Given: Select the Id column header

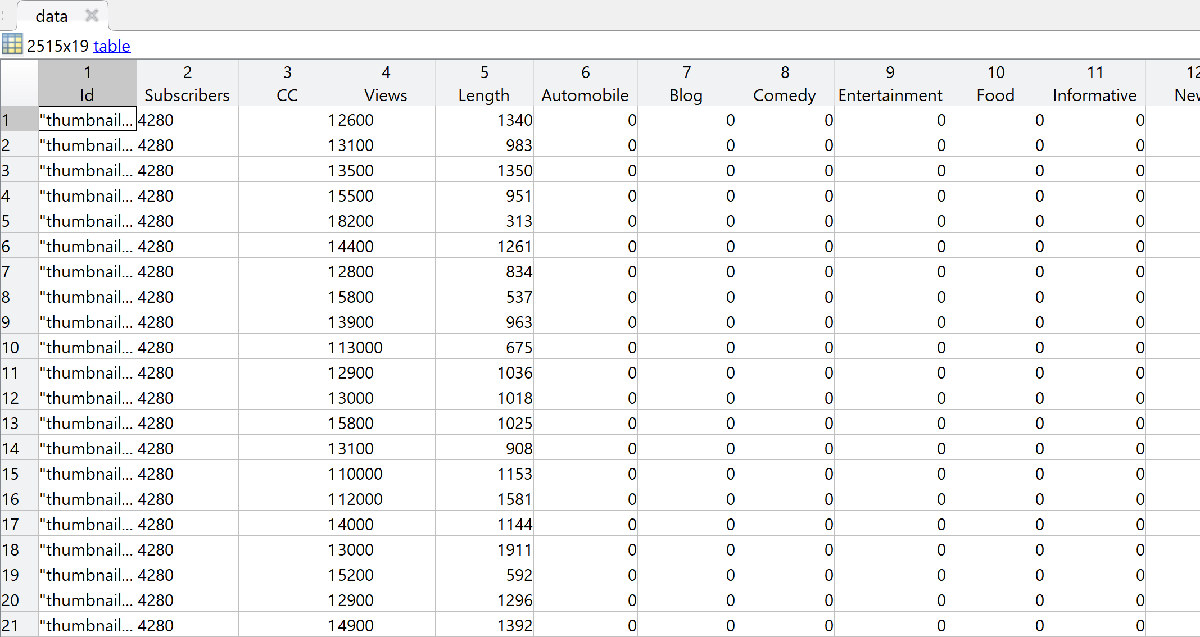Looking at the screenshot, I should [x=87, y=84].
